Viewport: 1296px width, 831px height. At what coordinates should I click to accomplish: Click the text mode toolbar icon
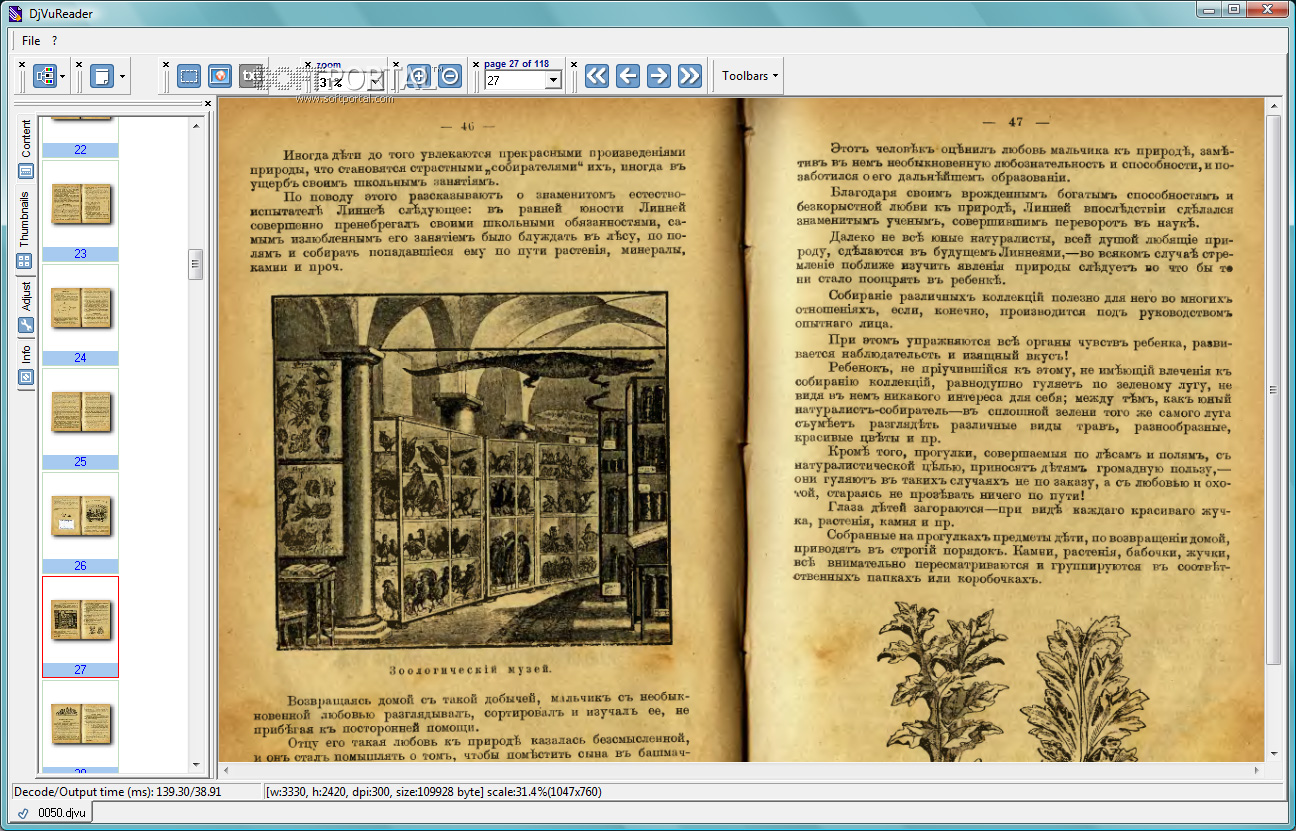coord(251,76)
